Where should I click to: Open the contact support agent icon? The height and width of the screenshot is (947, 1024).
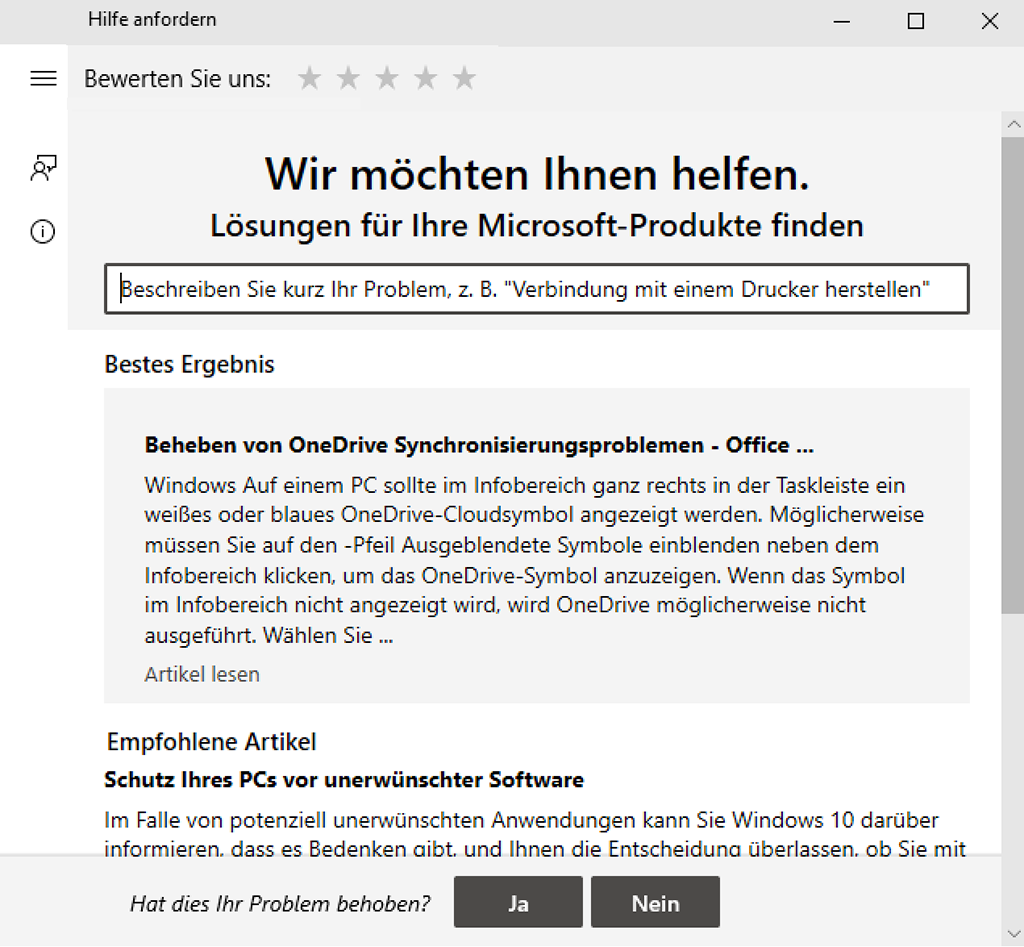pos(43,168)
